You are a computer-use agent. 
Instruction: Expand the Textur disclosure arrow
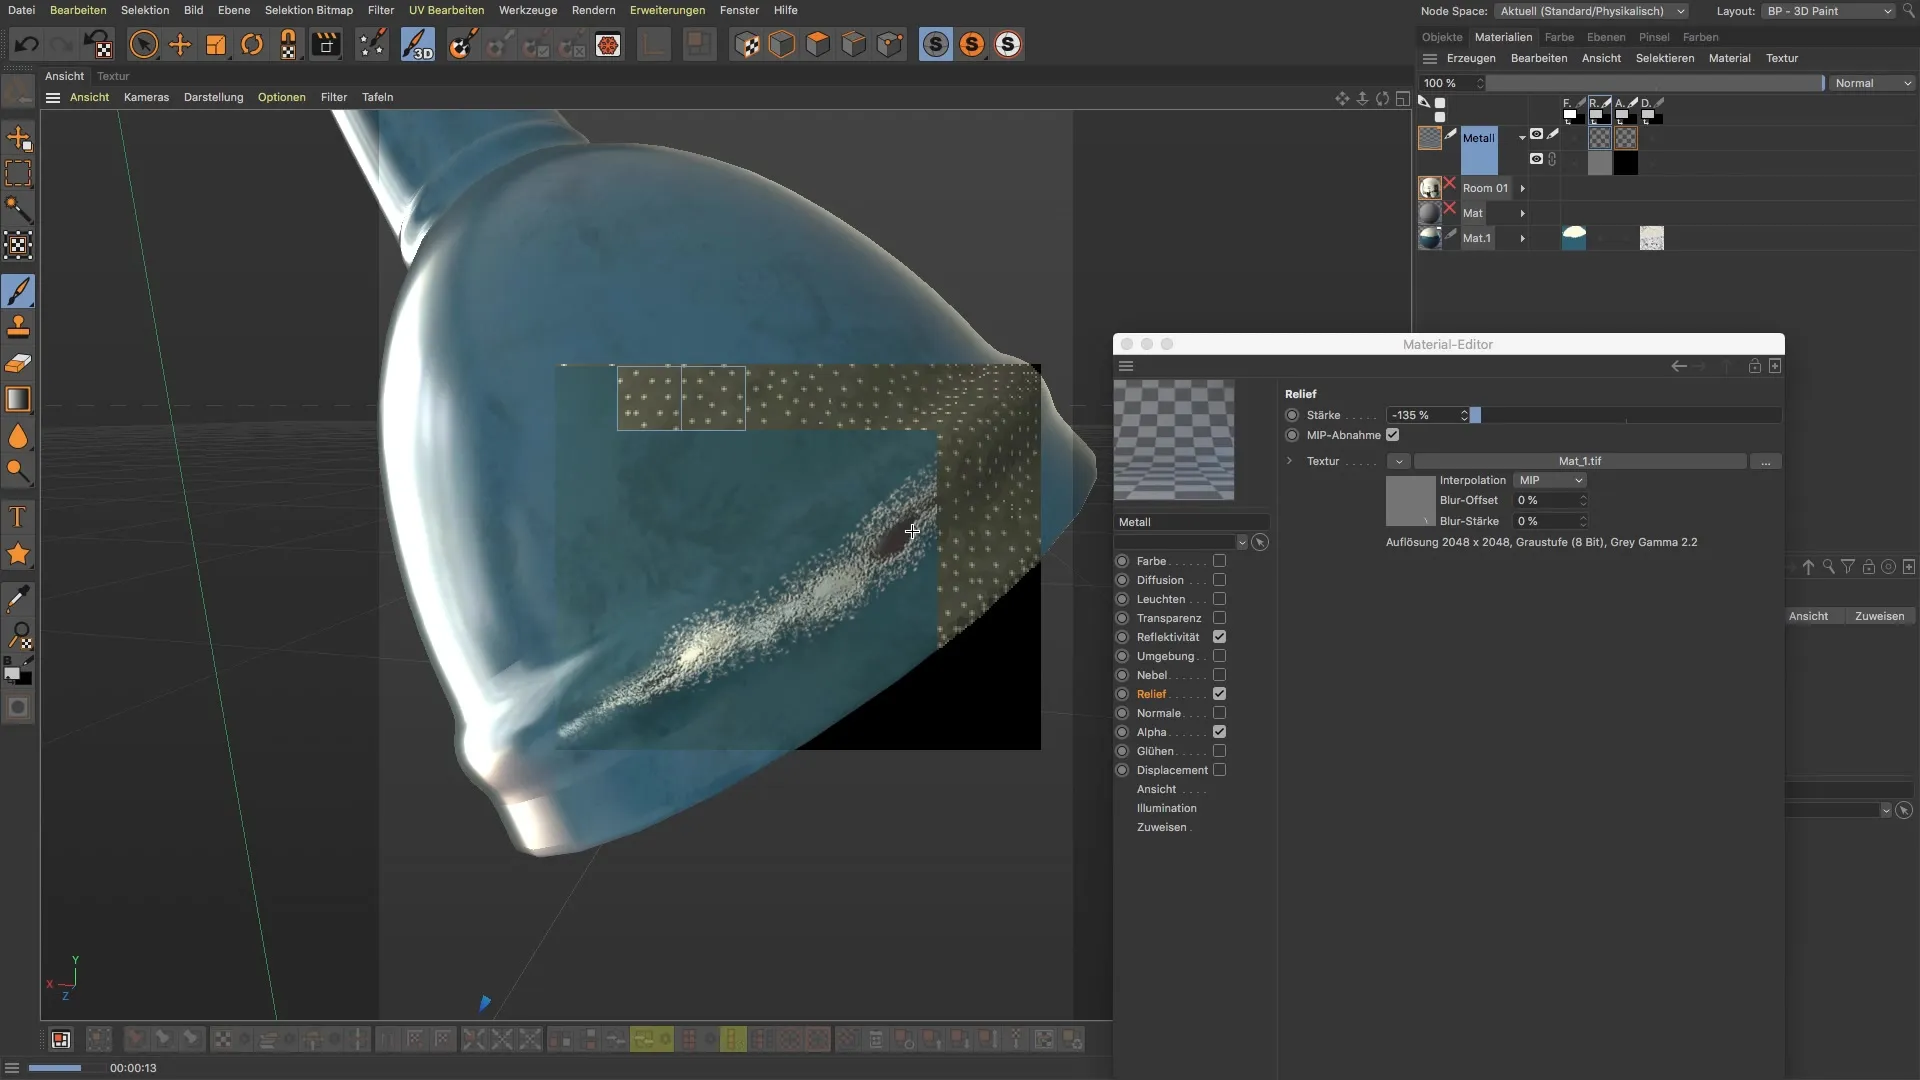coord(1290,461)
